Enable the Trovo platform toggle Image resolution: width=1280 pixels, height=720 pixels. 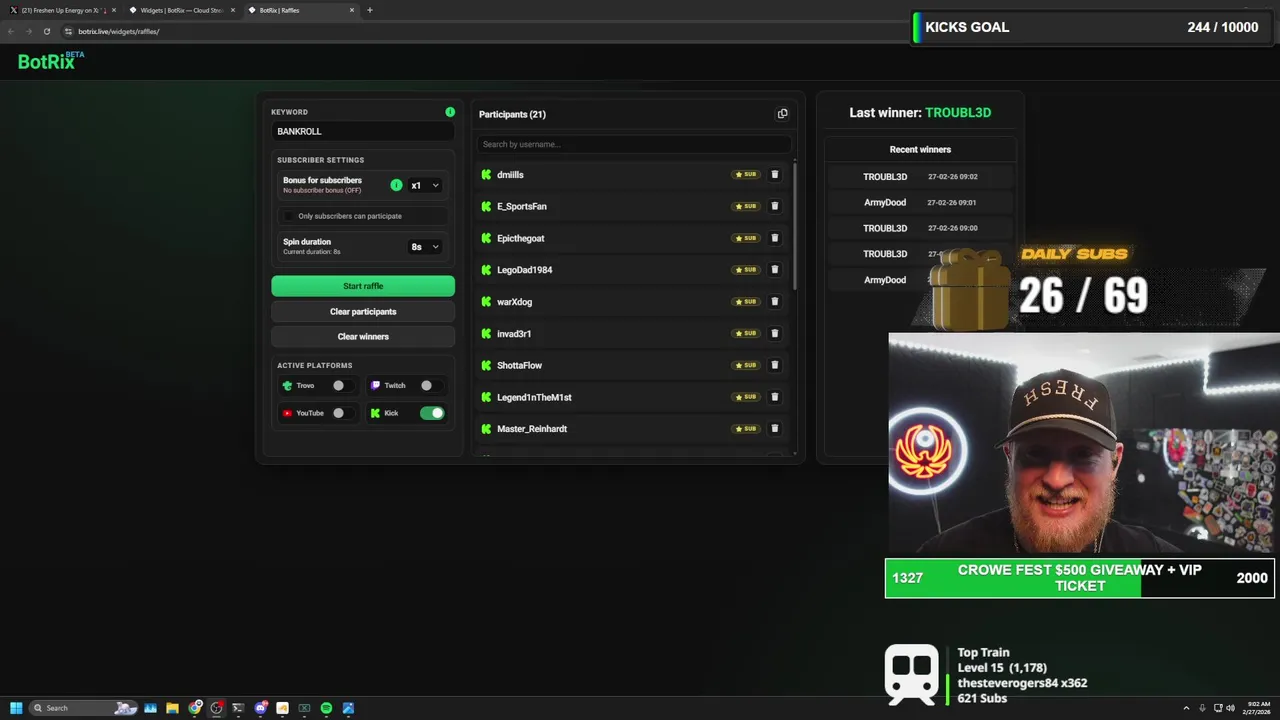[x=342, y=385]
